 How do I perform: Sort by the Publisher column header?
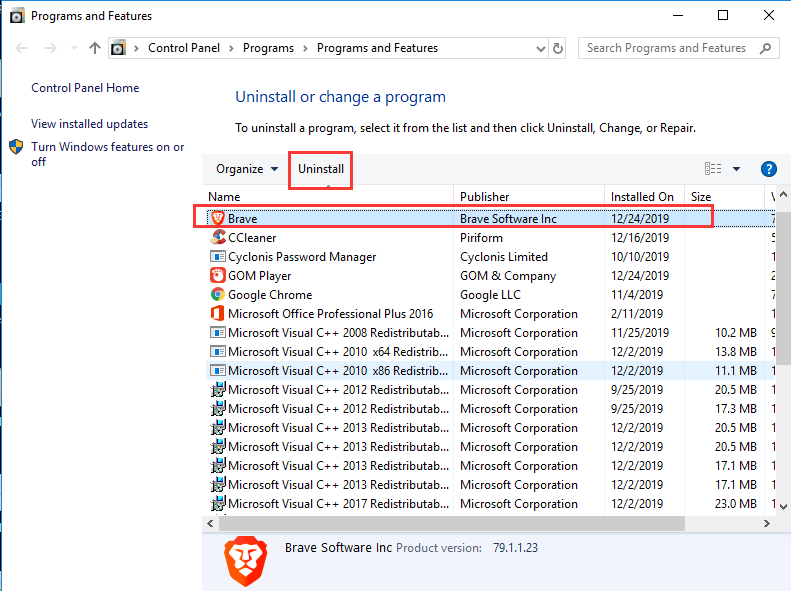tap(529, 196)
